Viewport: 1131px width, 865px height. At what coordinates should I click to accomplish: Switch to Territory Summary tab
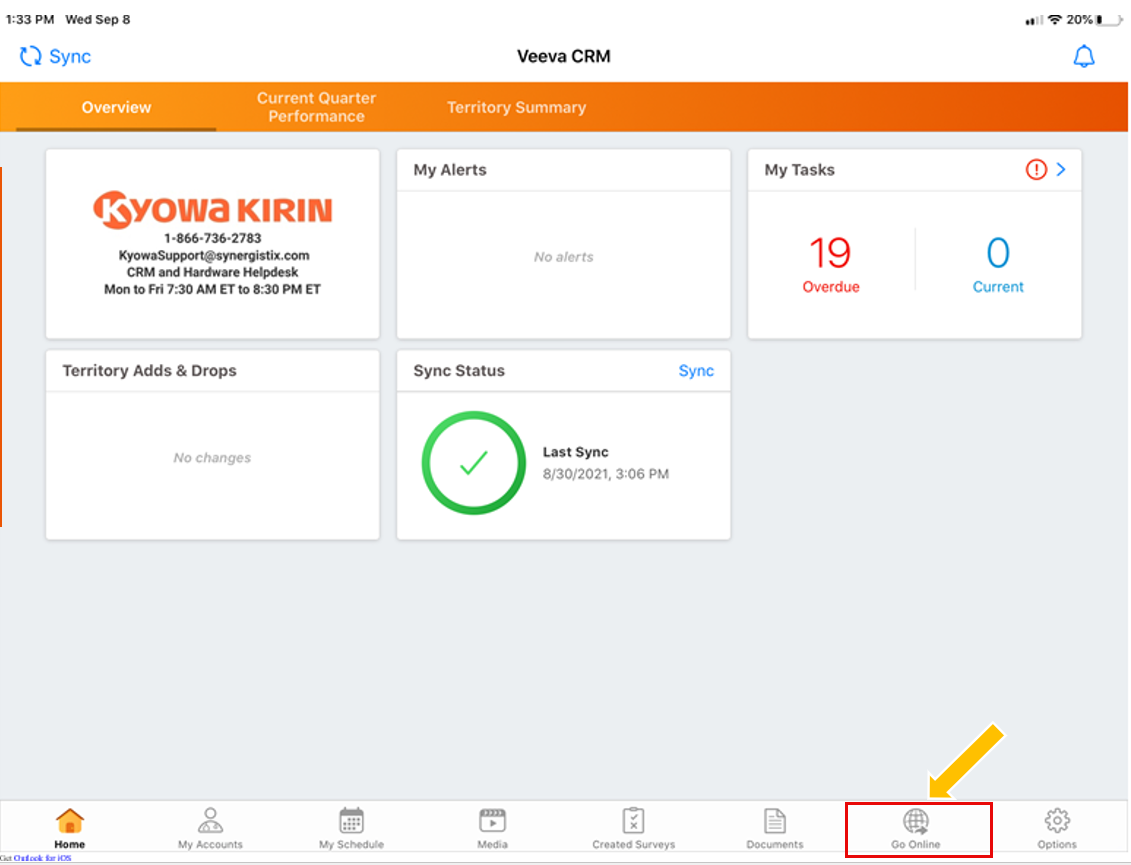coord(516,107)
